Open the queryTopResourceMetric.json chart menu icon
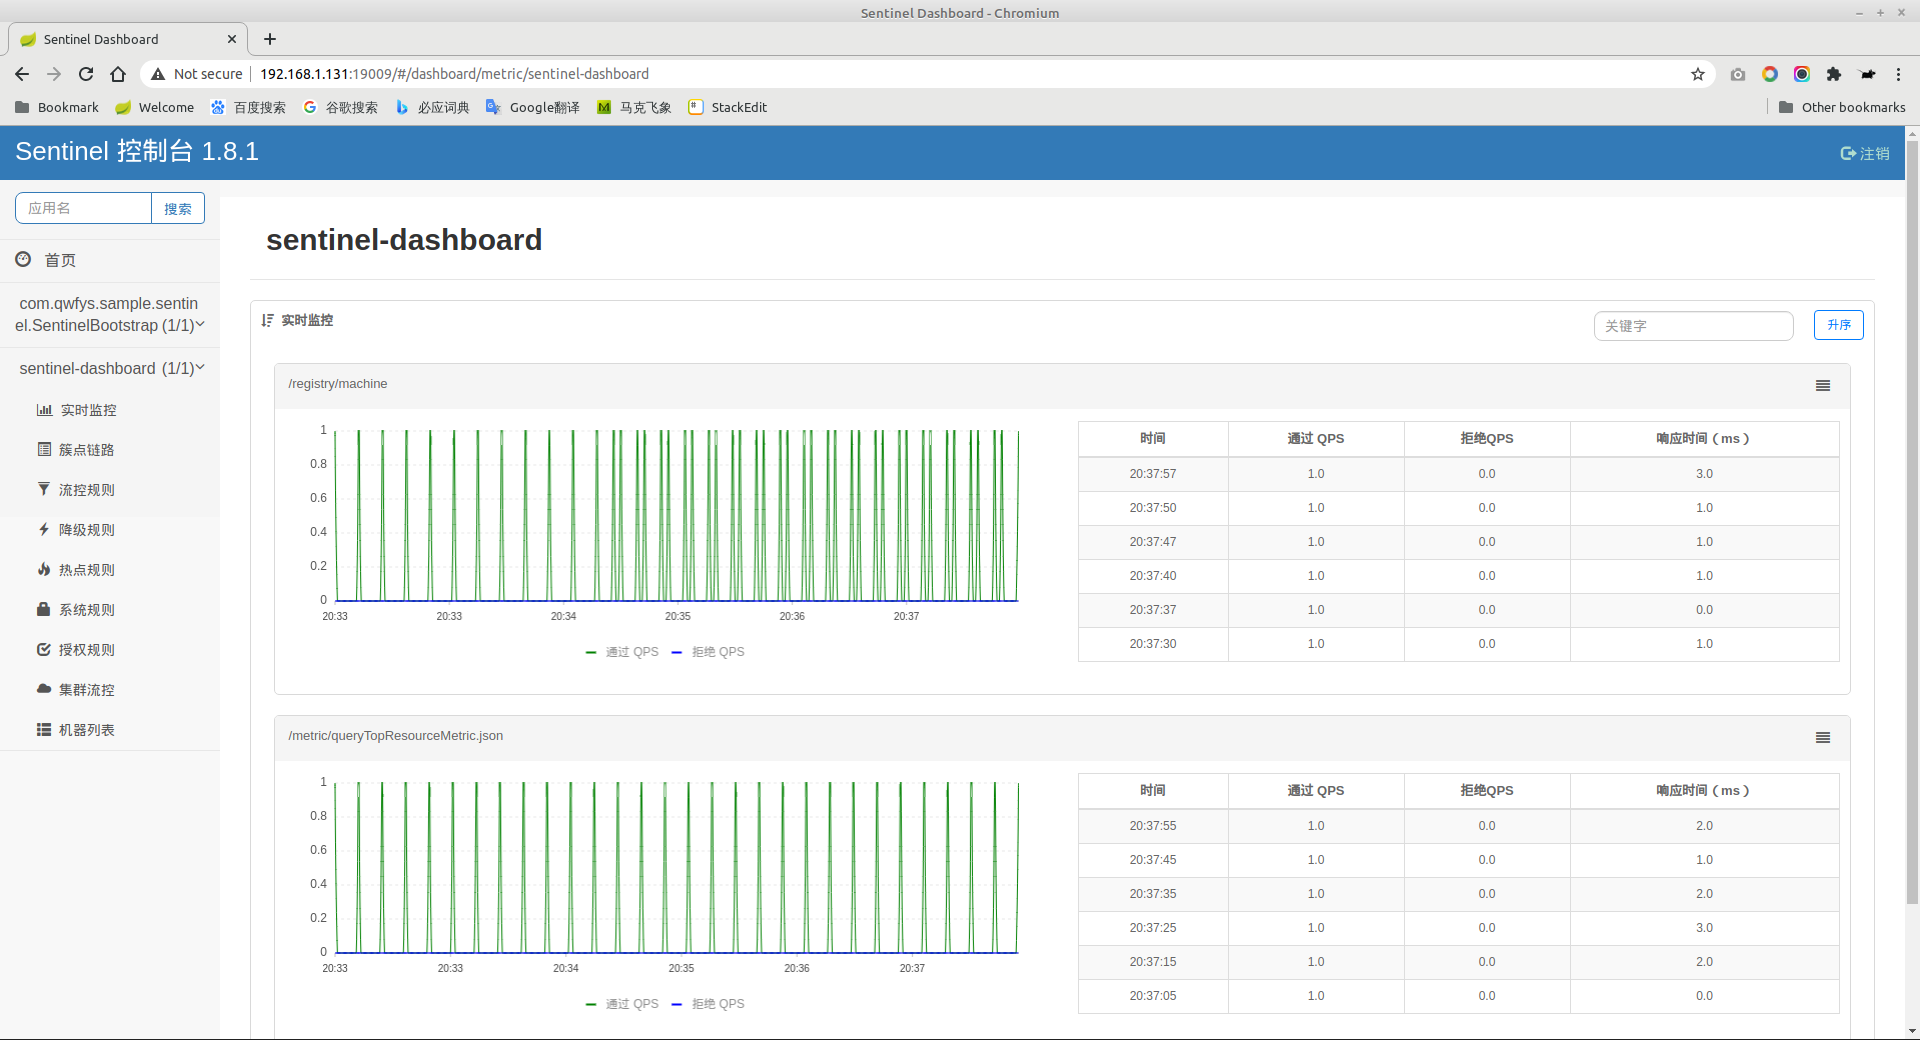Screen dimensions: 1920x1040 (x=1823, y=737)
